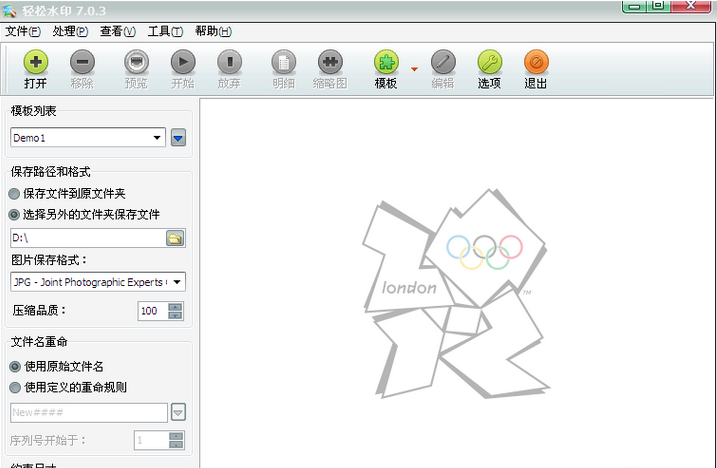
Task: Maximize the 轻松水印 window
Action: point(658,6)
